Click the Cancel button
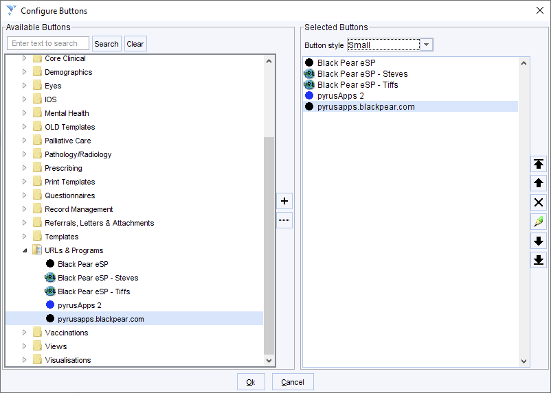Viewport: 551px width, 393px height. pos(292,382)
